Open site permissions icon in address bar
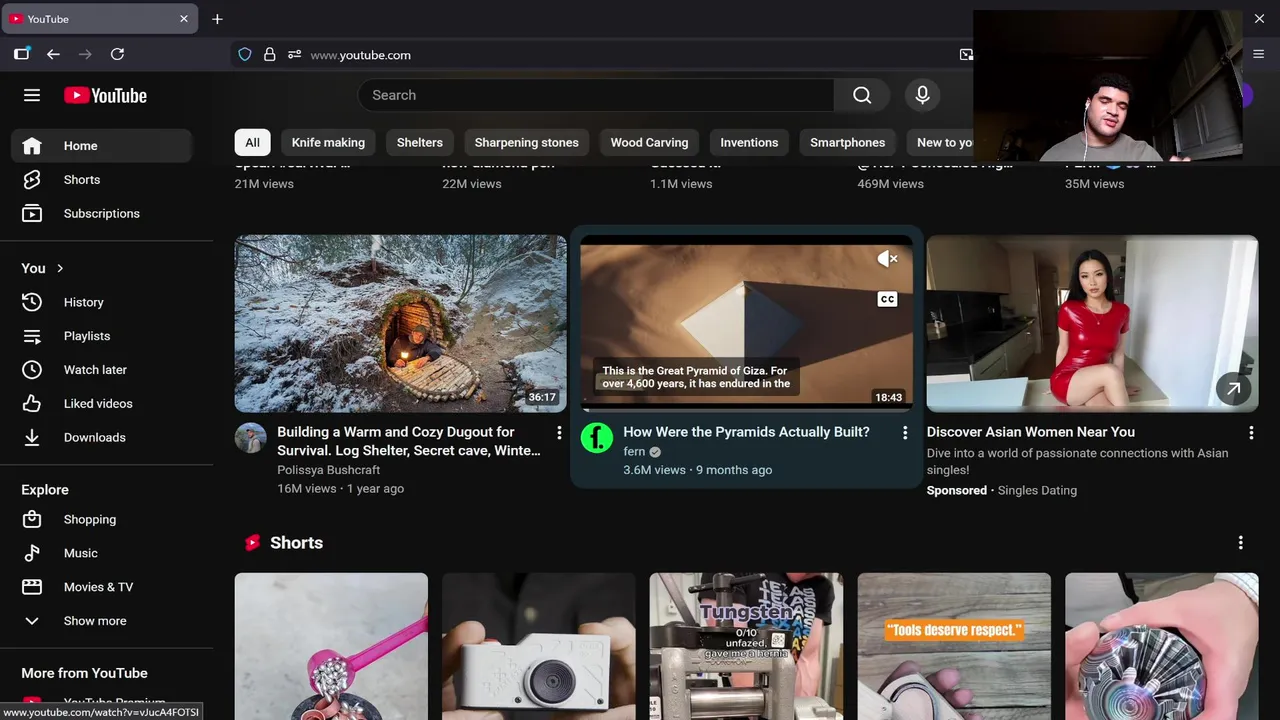Image resolution: width=1280 pixels, height=720 pixels. click(x=294, y=54)
